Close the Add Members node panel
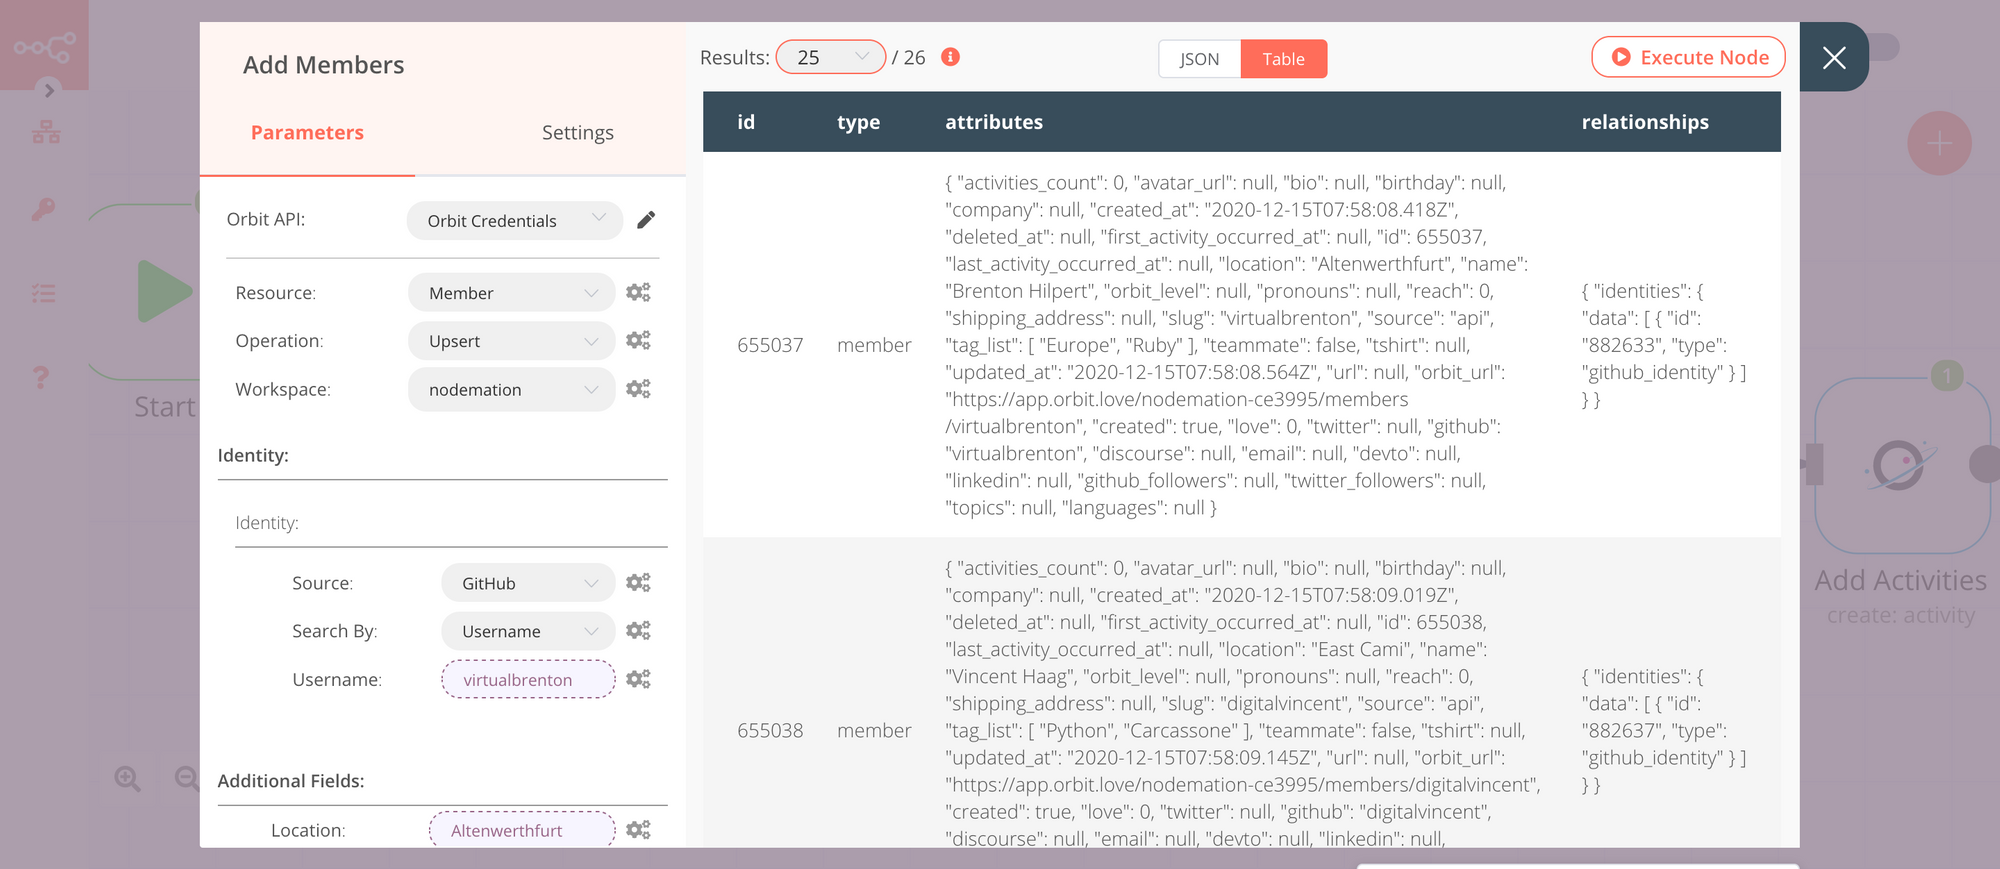Image resolution: width=2000 pixels, height=869 pixels. (x=1834, y=58)
